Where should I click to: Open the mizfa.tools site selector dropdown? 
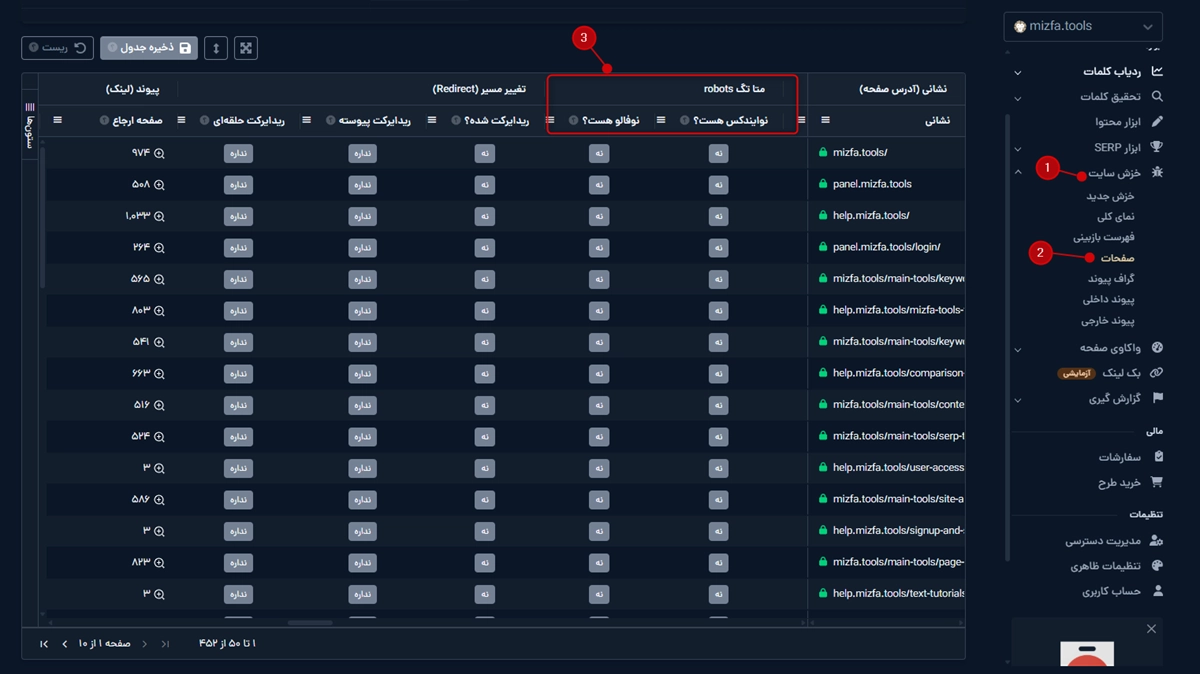1083,26
